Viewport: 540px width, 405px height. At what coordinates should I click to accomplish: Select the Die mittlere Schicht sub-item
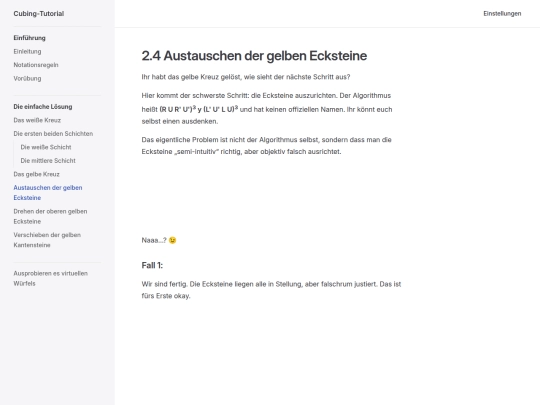(48, 160)
